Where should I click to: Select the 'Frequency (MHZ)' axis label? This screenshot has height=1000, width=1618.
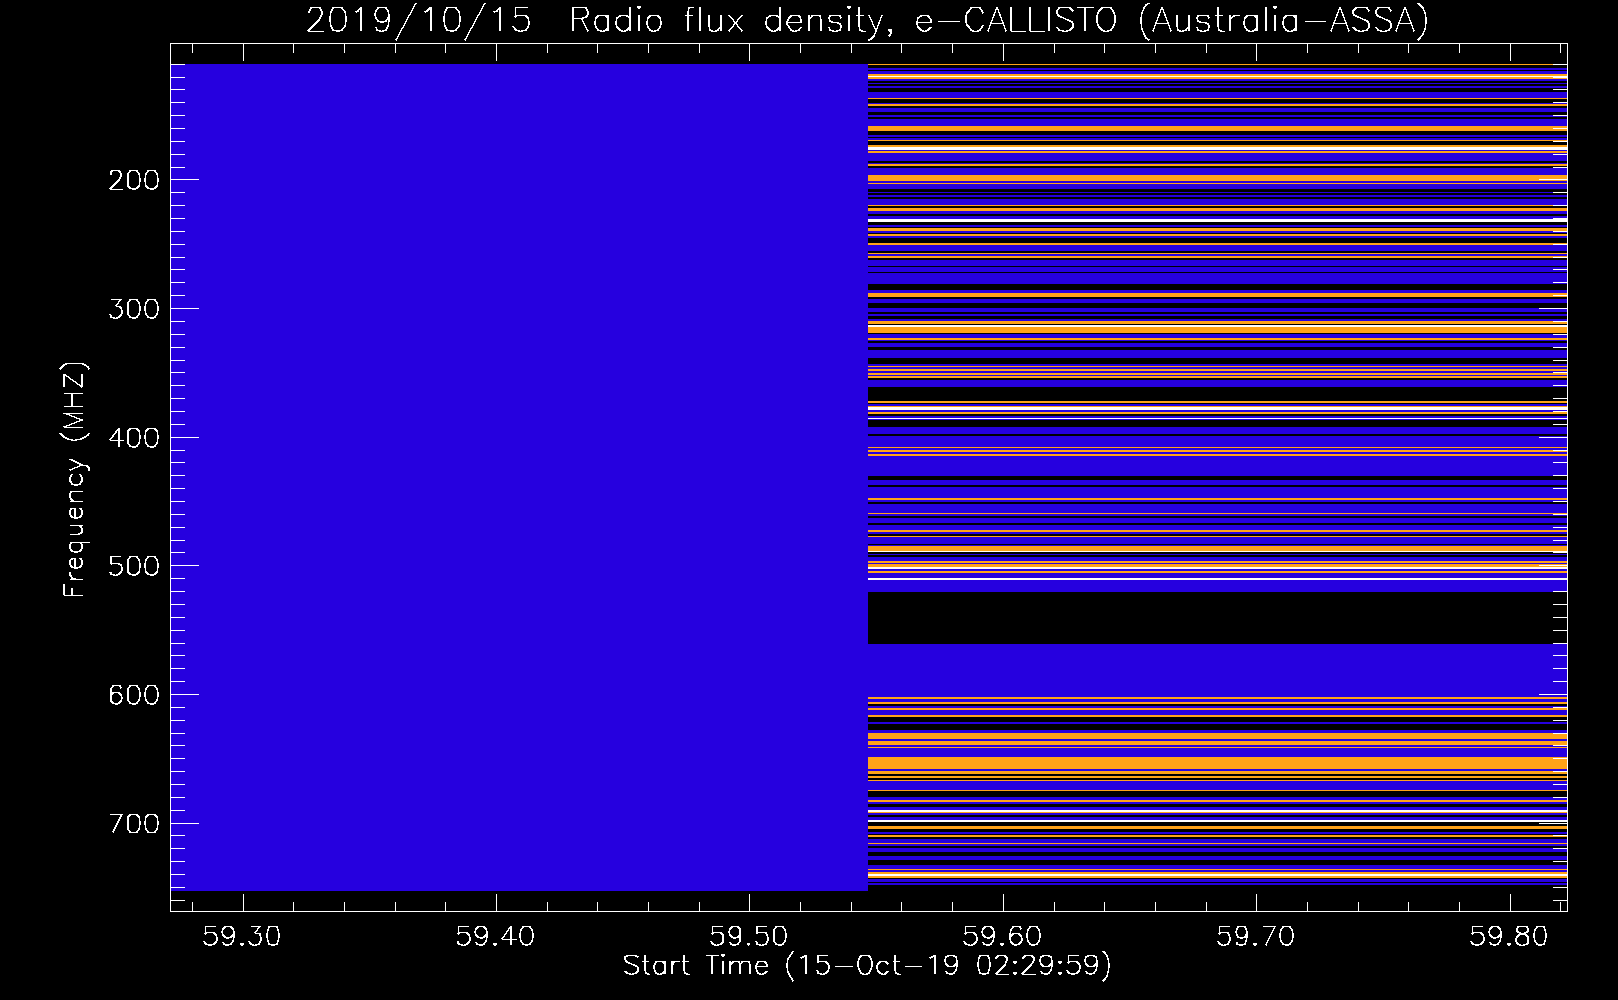click(75, 480)
